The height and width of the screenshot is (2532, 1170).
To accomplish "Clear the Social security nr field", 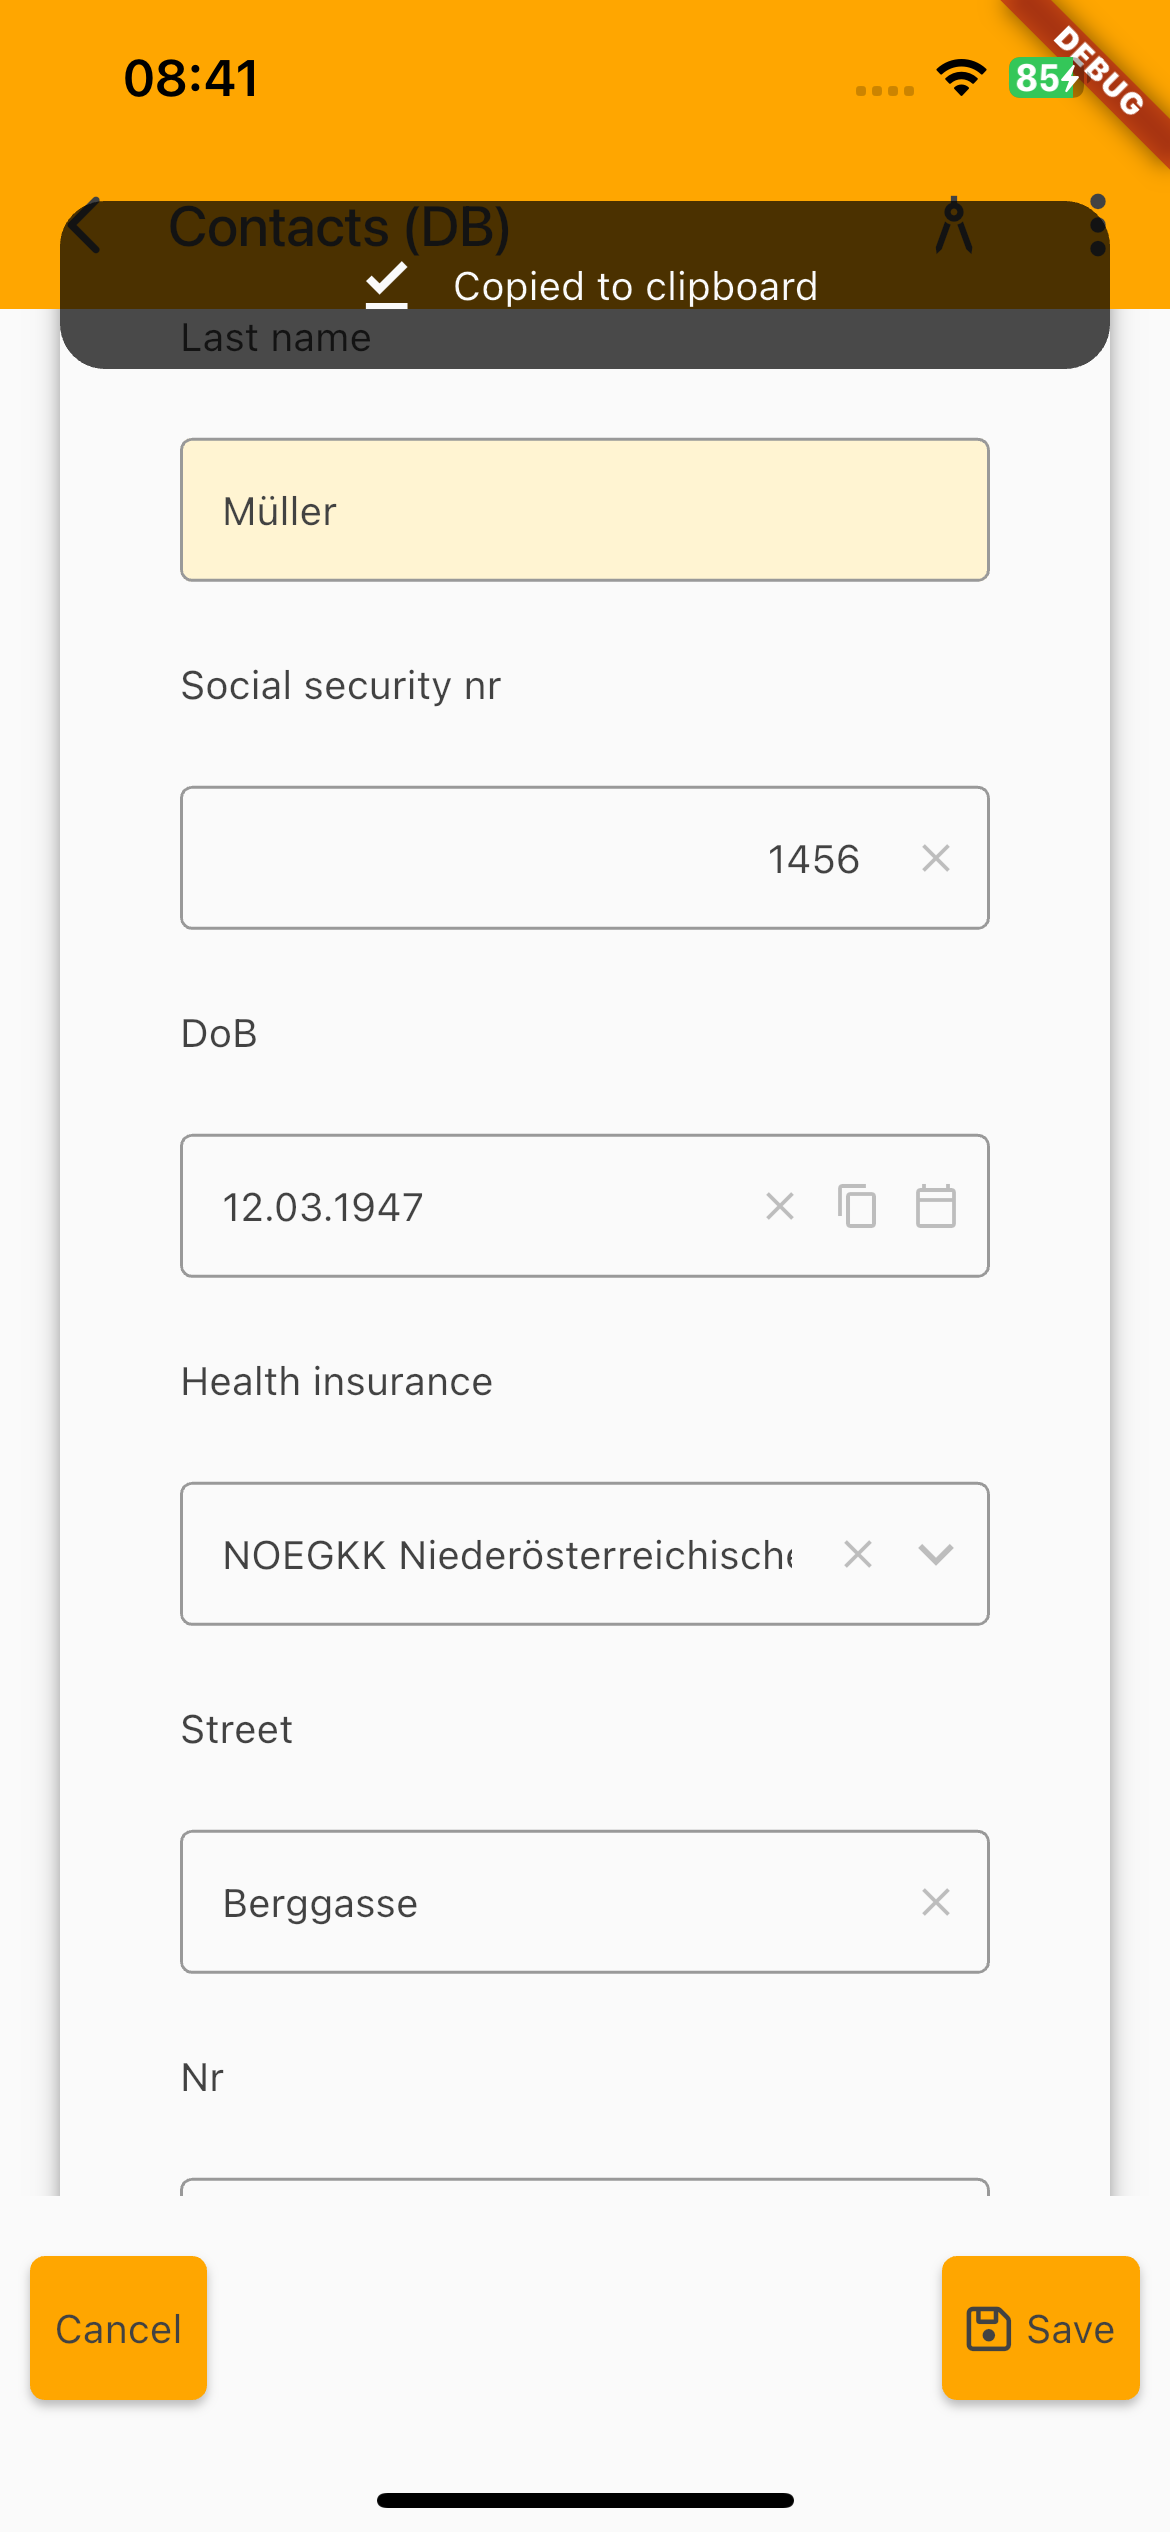I will pos(936,858).
